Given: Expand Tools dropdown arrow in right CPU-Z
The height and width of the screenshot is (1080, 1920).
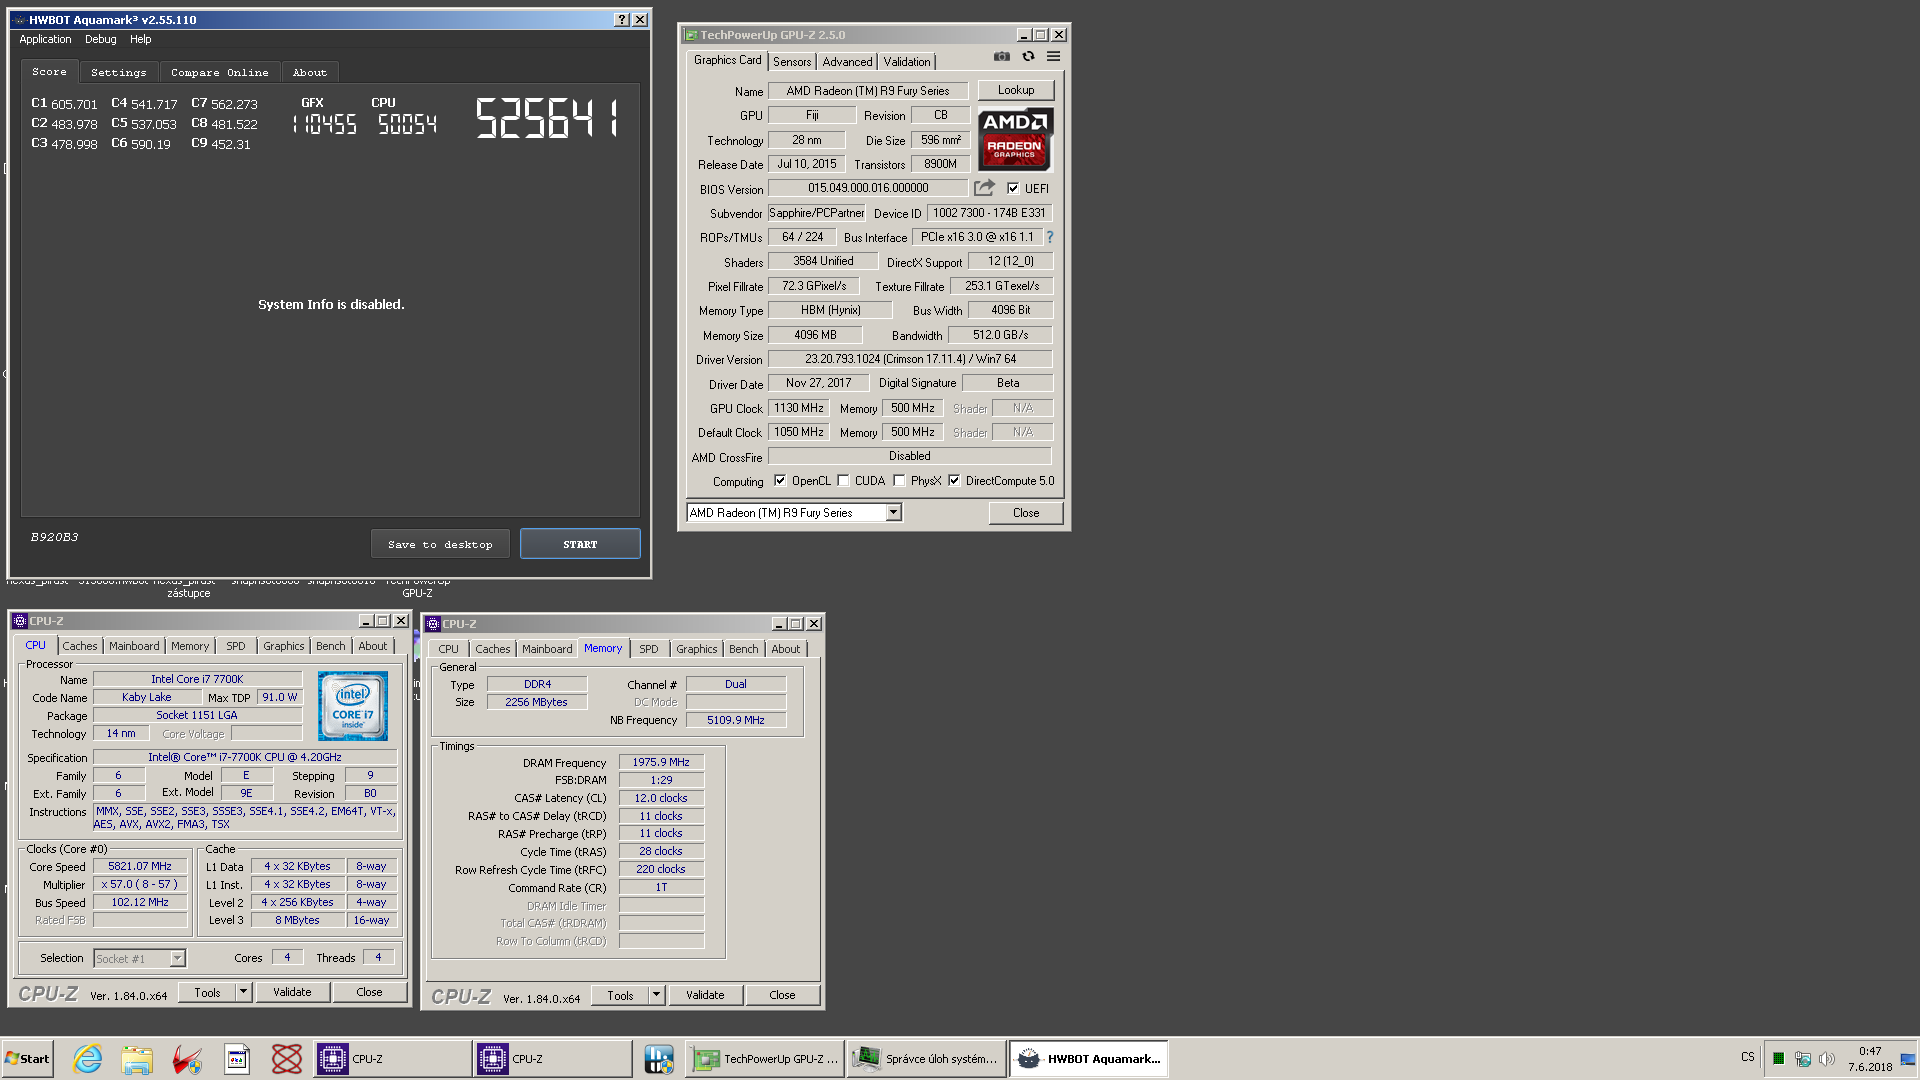Looking at the screenshot, I should pos(656,995).
